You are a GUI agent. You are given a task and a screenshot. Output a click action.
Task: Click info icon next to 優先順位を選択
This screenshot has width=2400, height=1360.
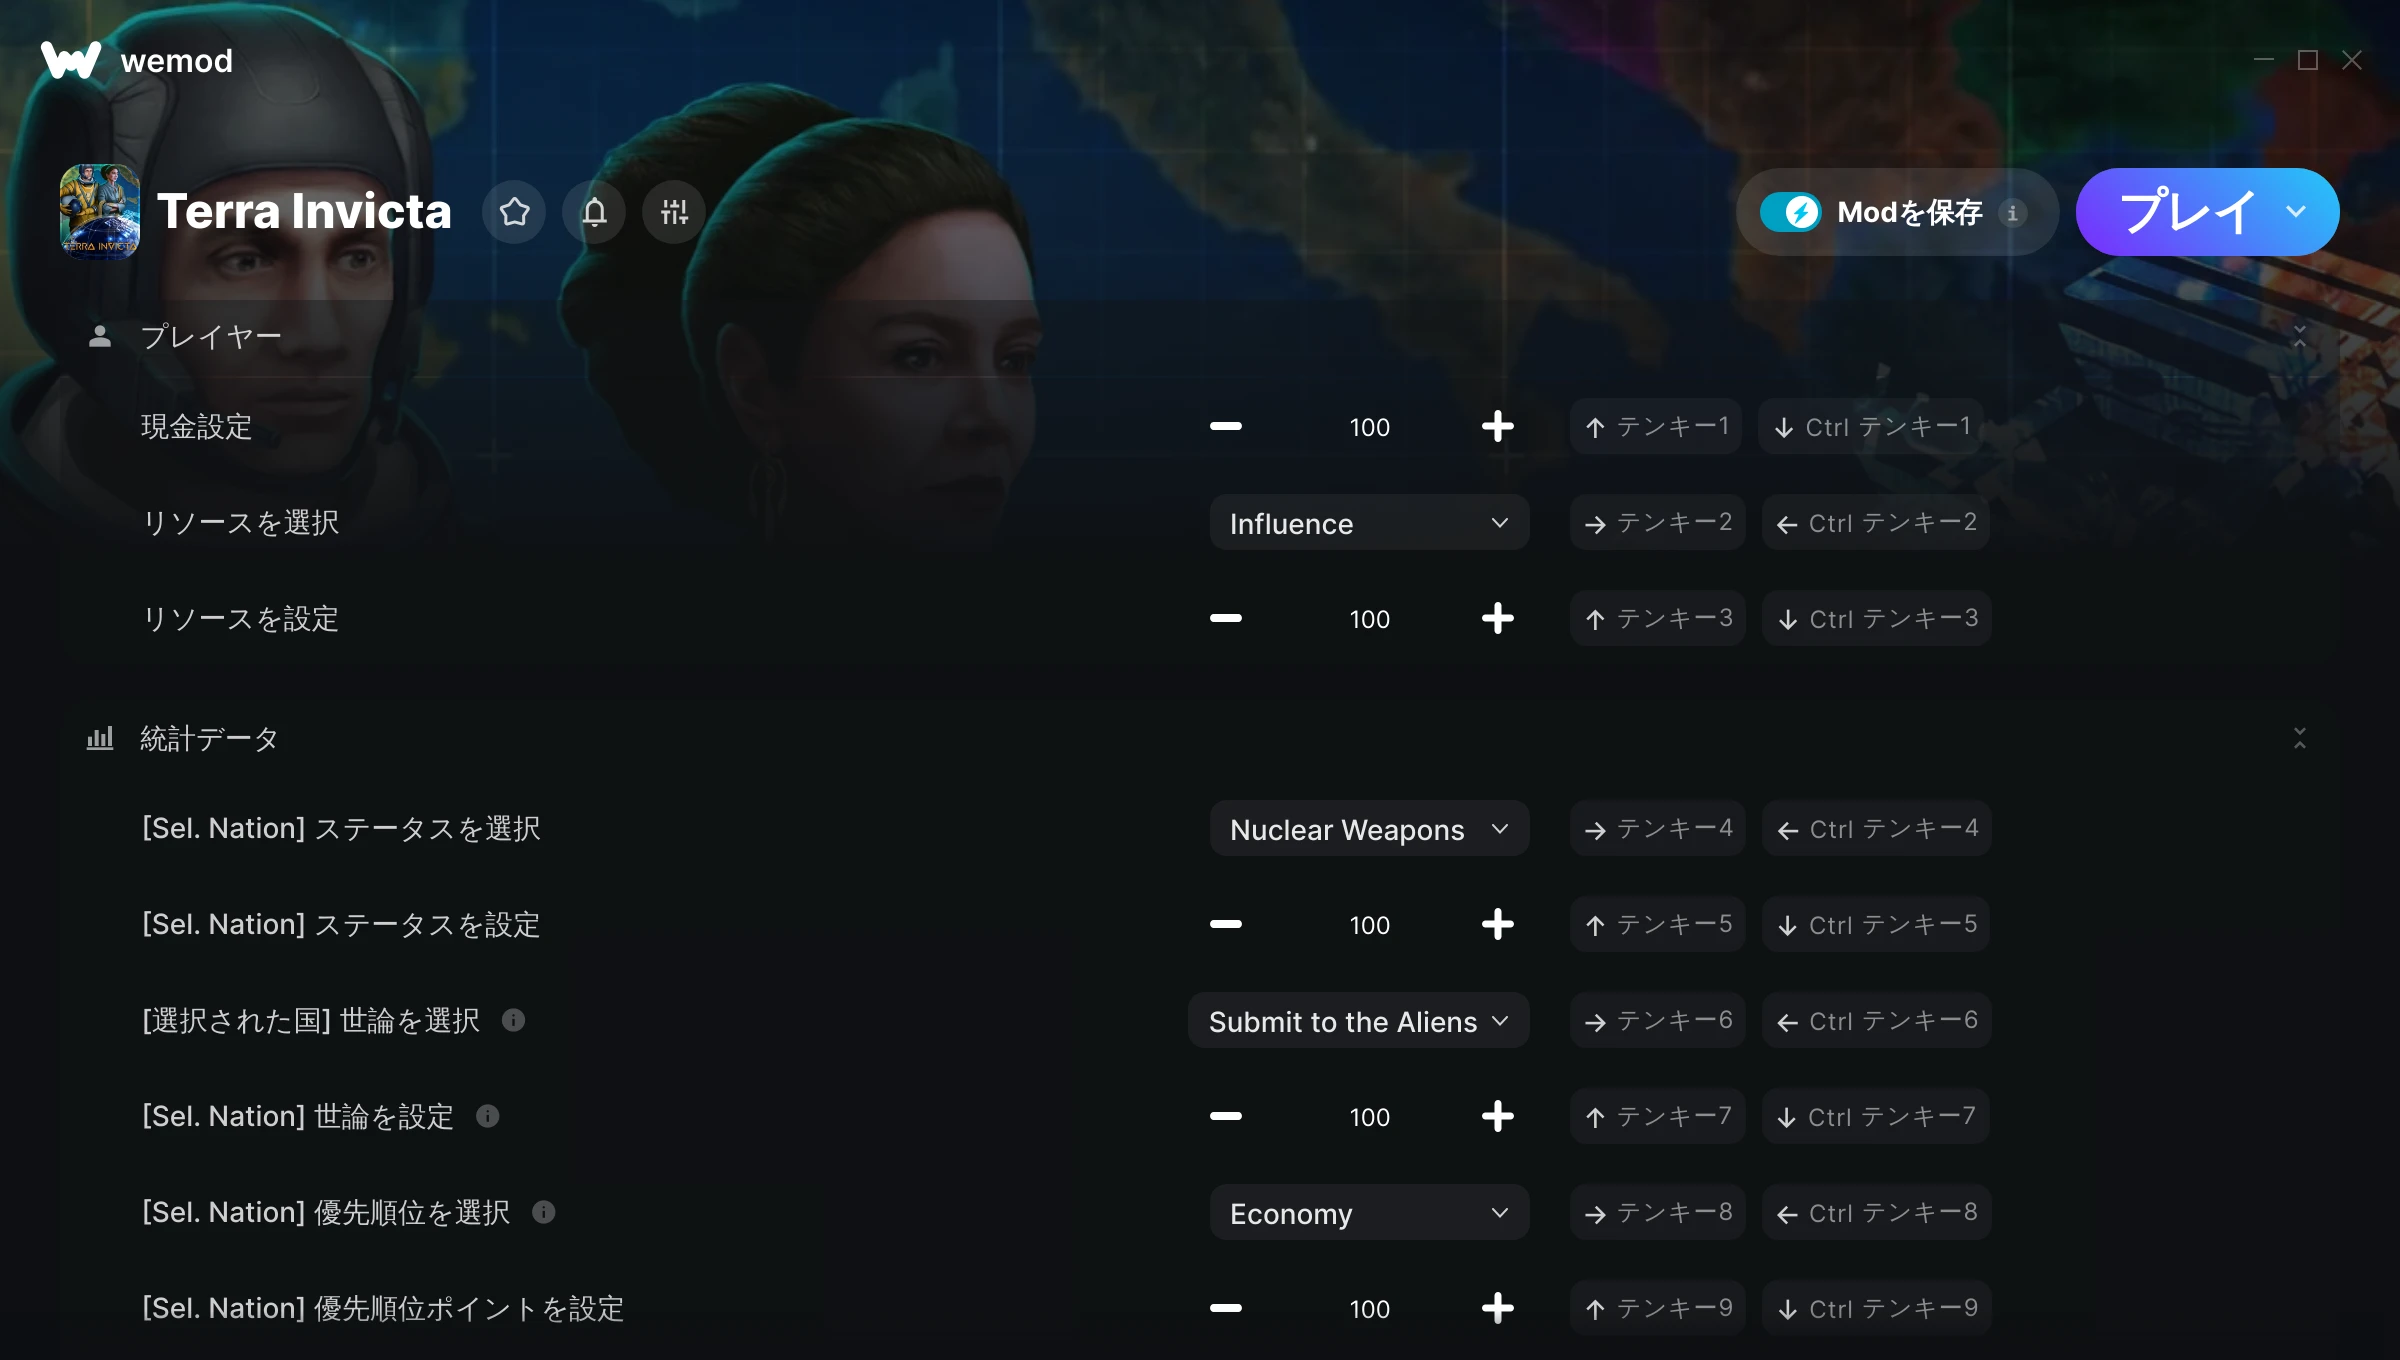coord(543,1212)
